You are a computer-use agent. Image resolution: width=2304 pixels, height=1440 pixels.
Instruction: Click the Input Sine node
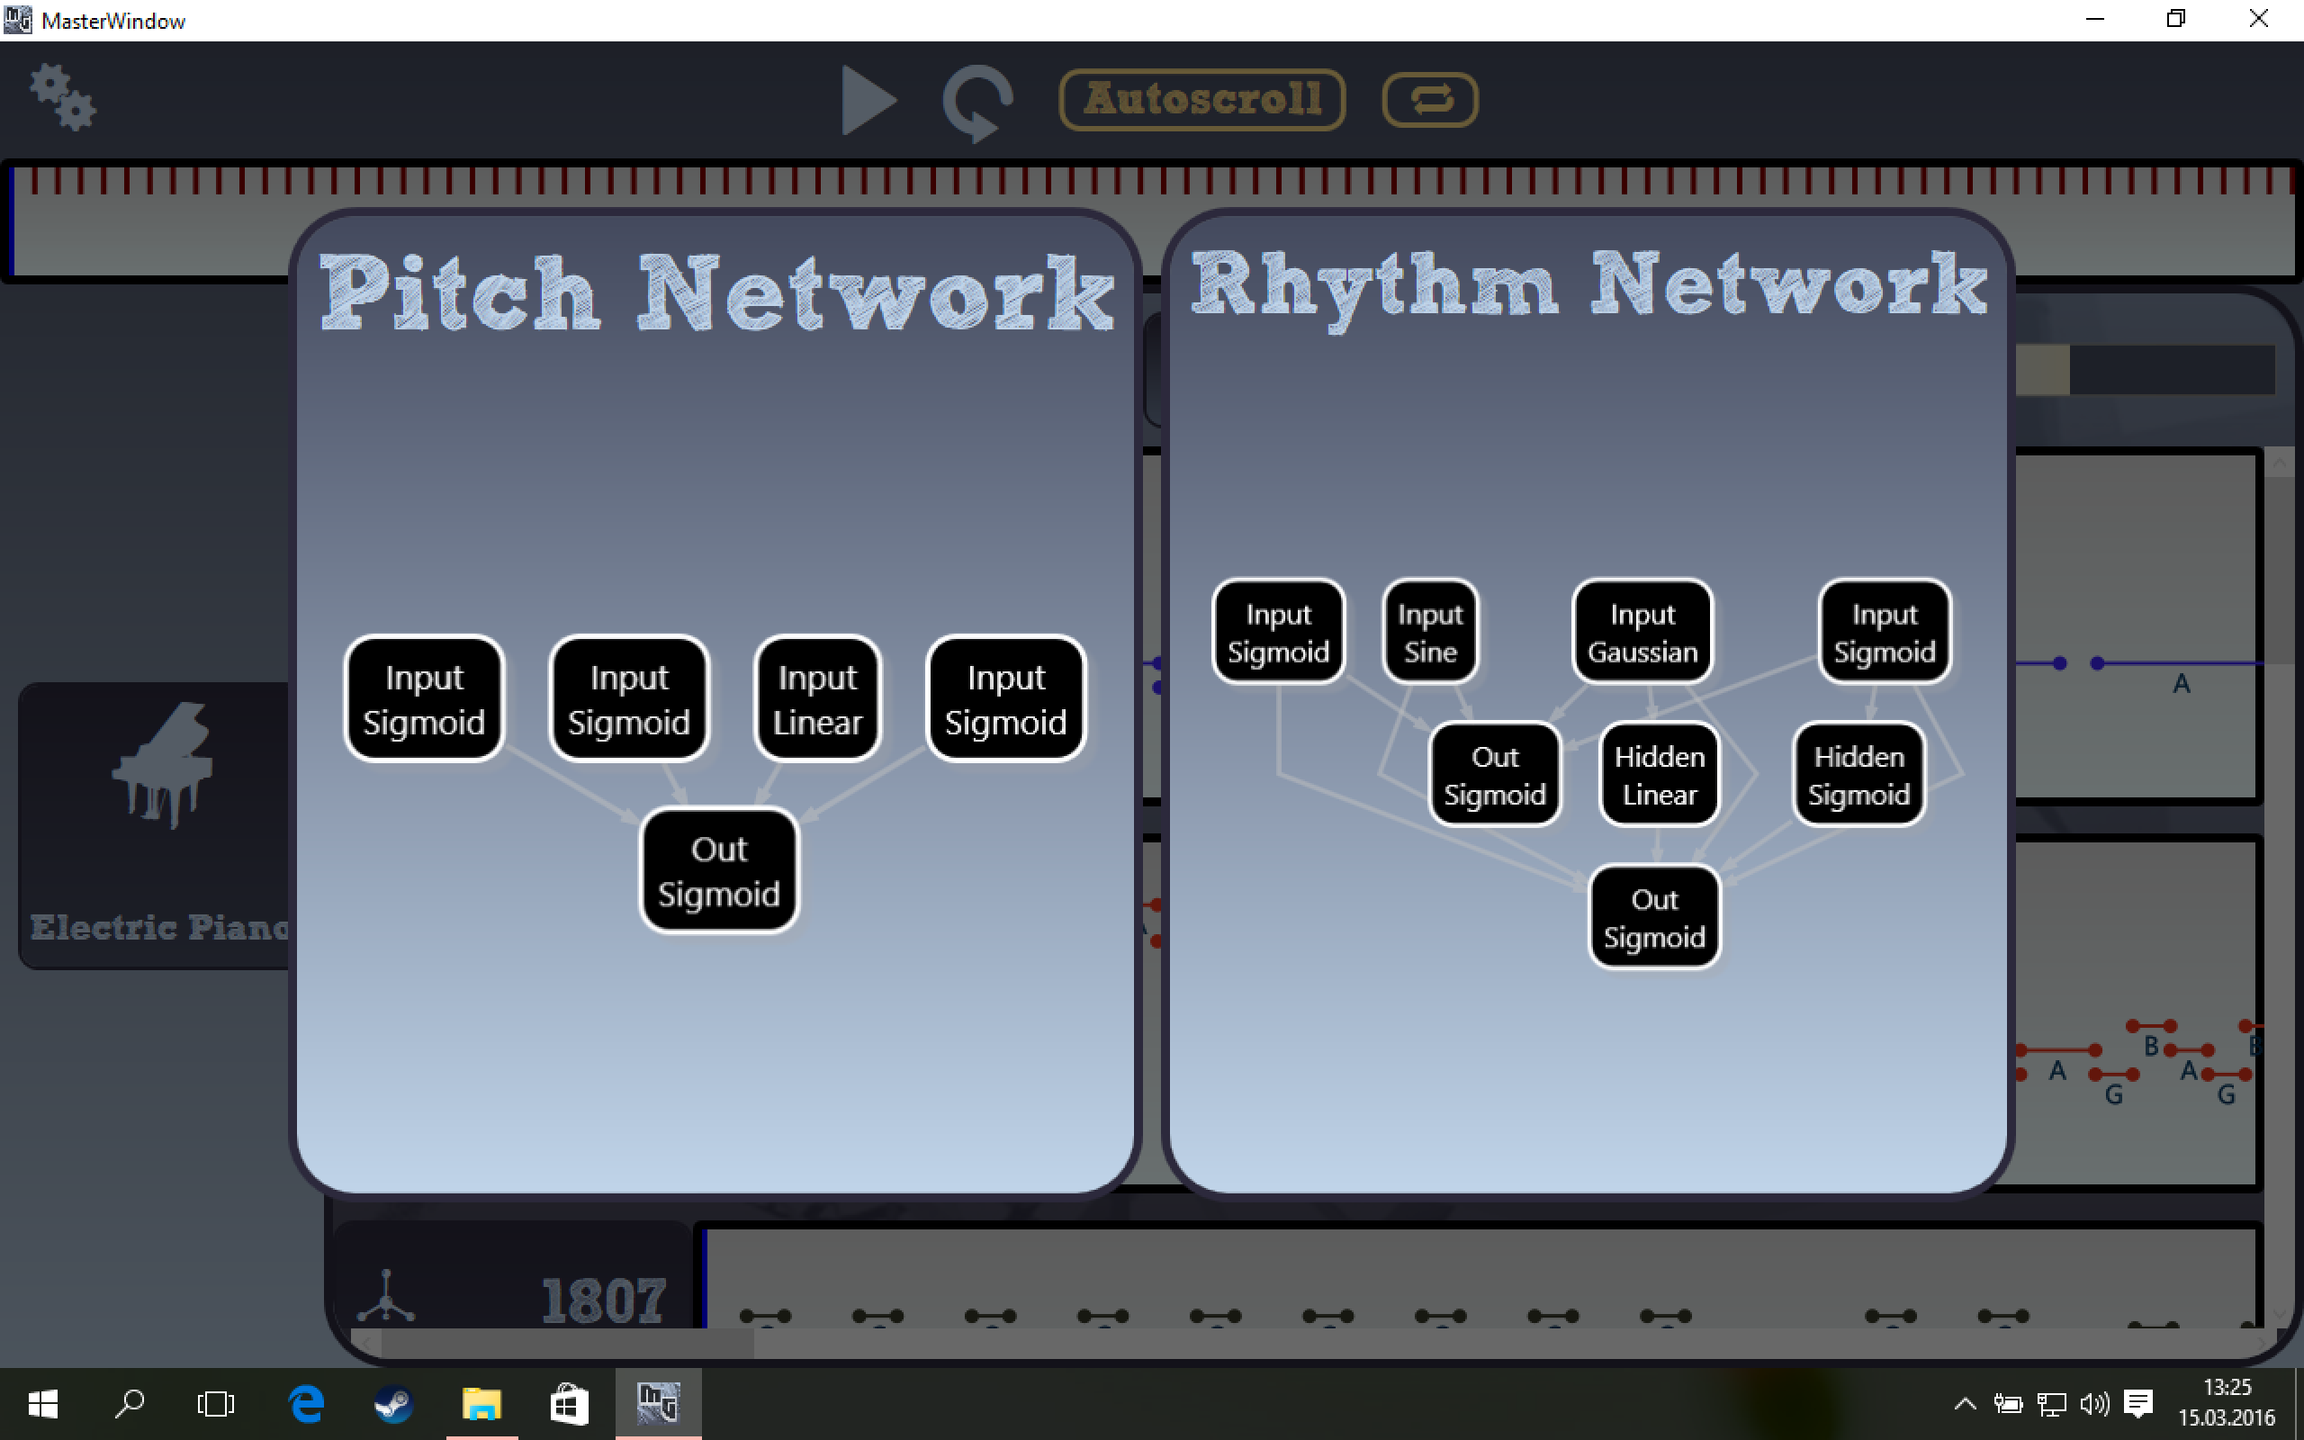[1430, 632]
